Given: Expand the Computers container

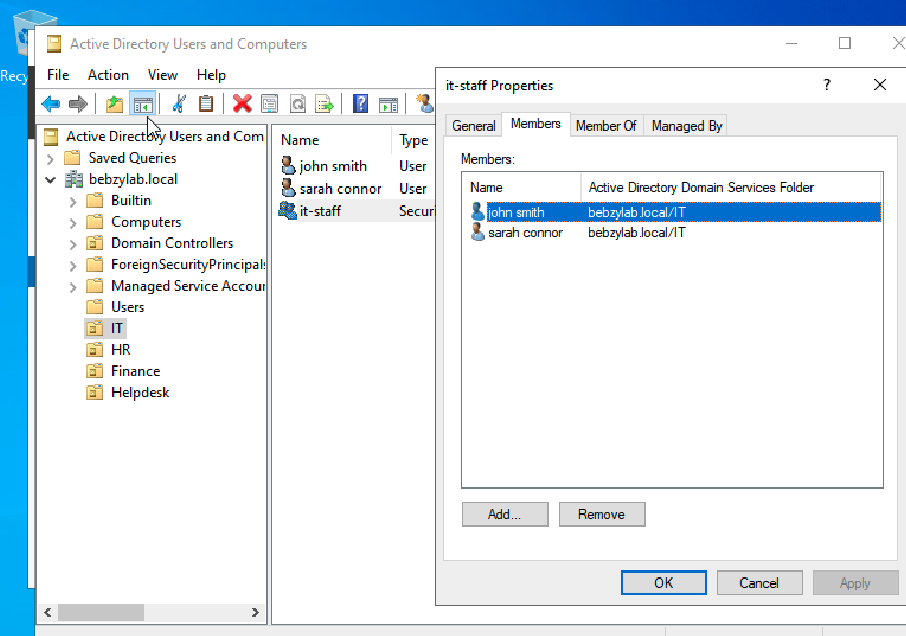Looking at the screenshot, I should tap(73, 222).
